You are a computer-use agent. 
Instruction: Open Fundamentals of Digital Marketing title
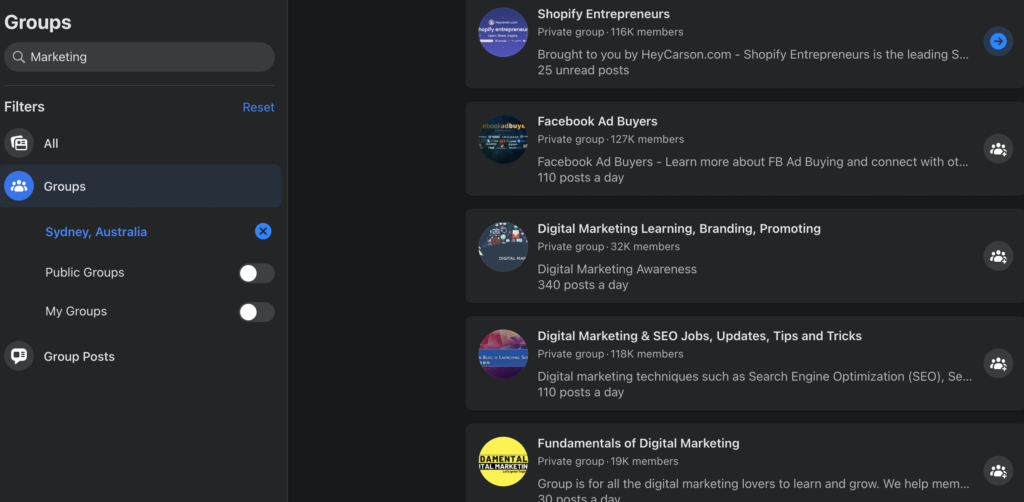[x=639, y=443]
